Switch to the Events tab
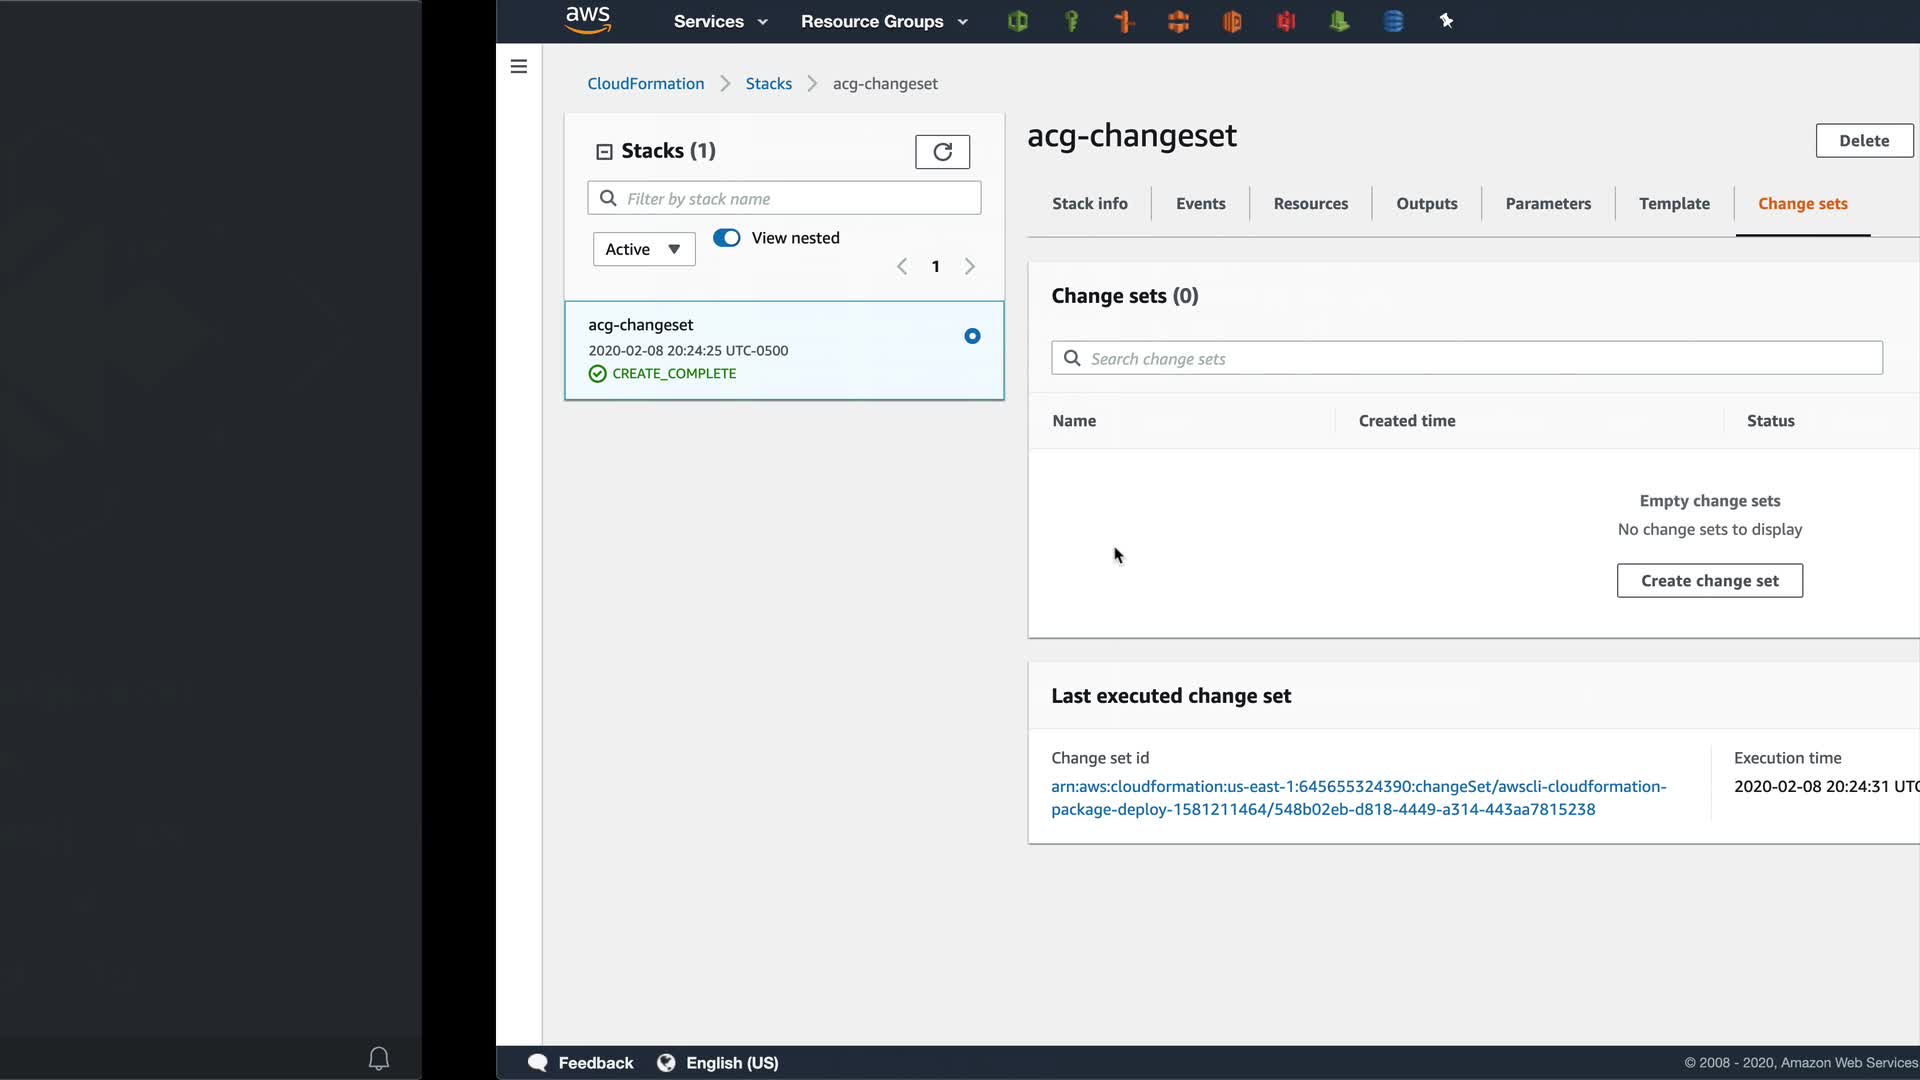Viewport: 1920px width, 1080px height. (x=1200, y=204)
